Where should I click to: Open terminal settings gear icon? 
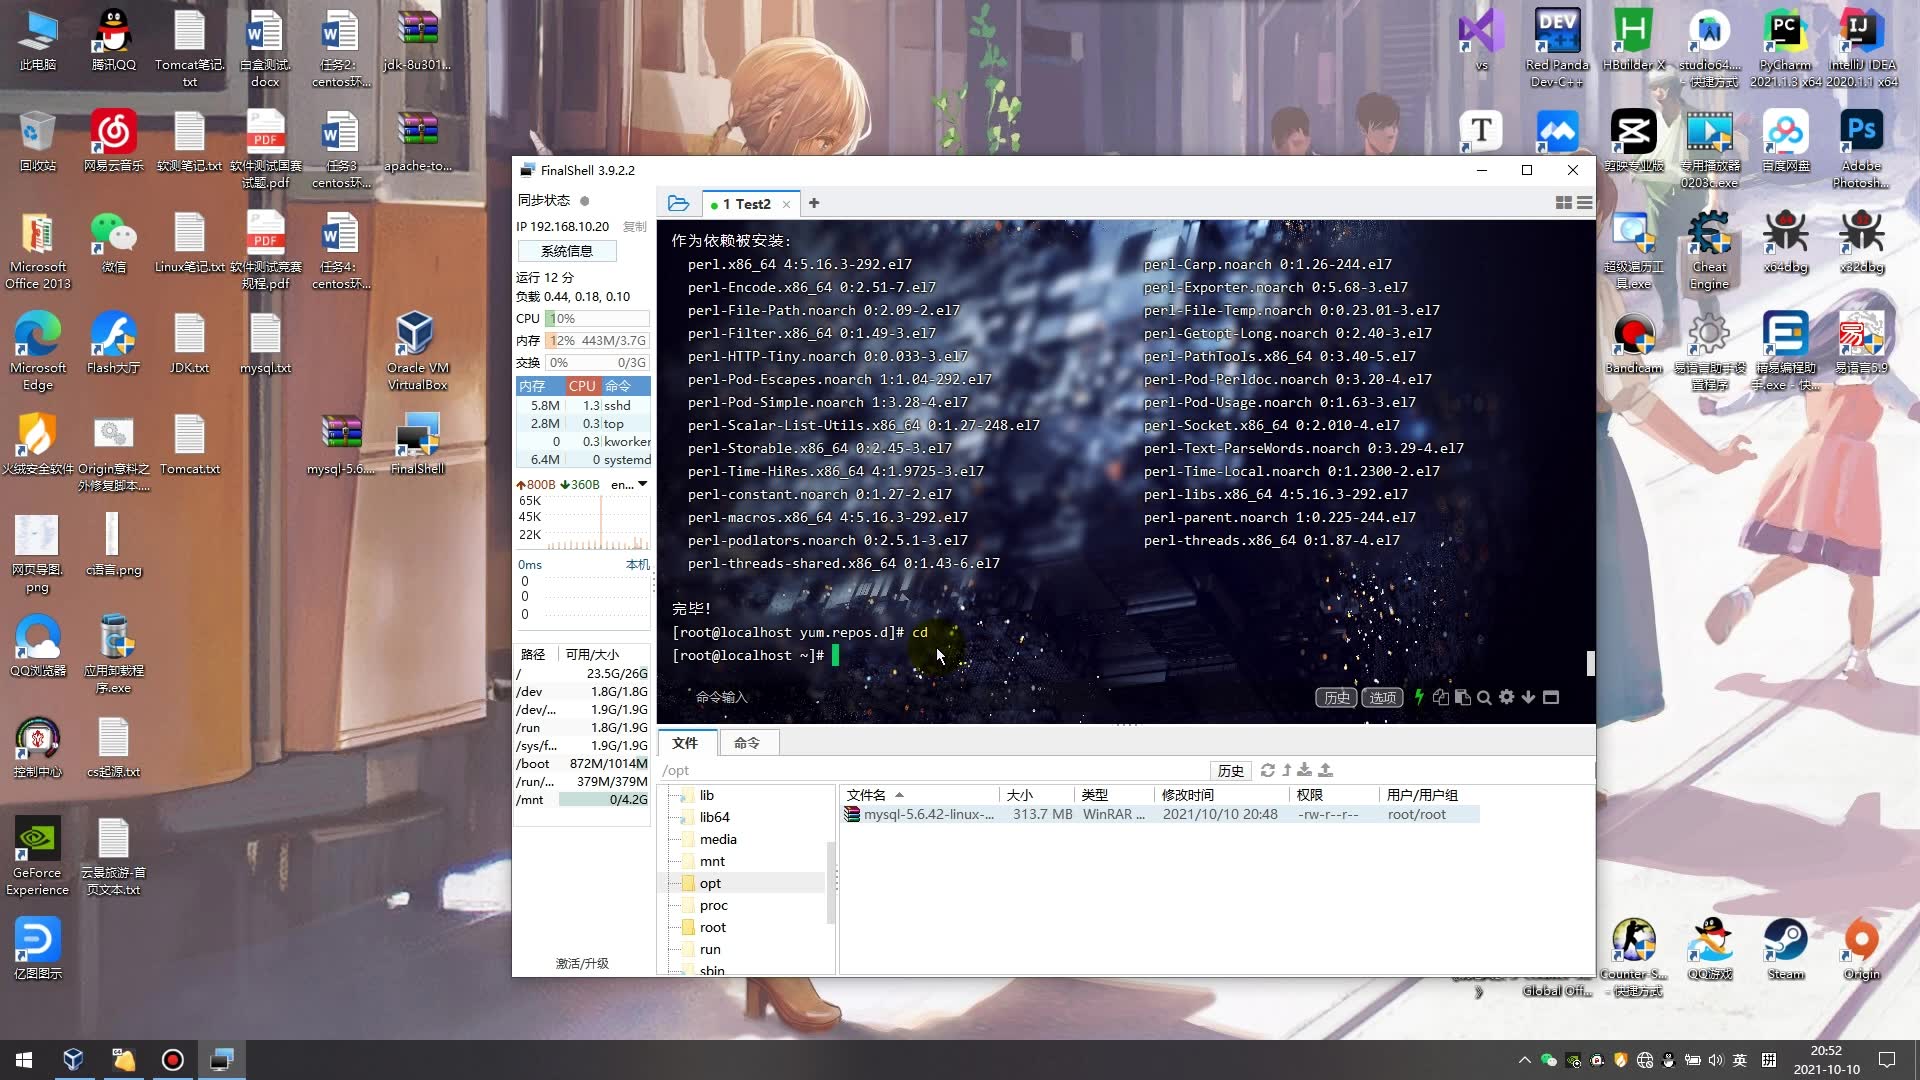[x=1507, y=697]
